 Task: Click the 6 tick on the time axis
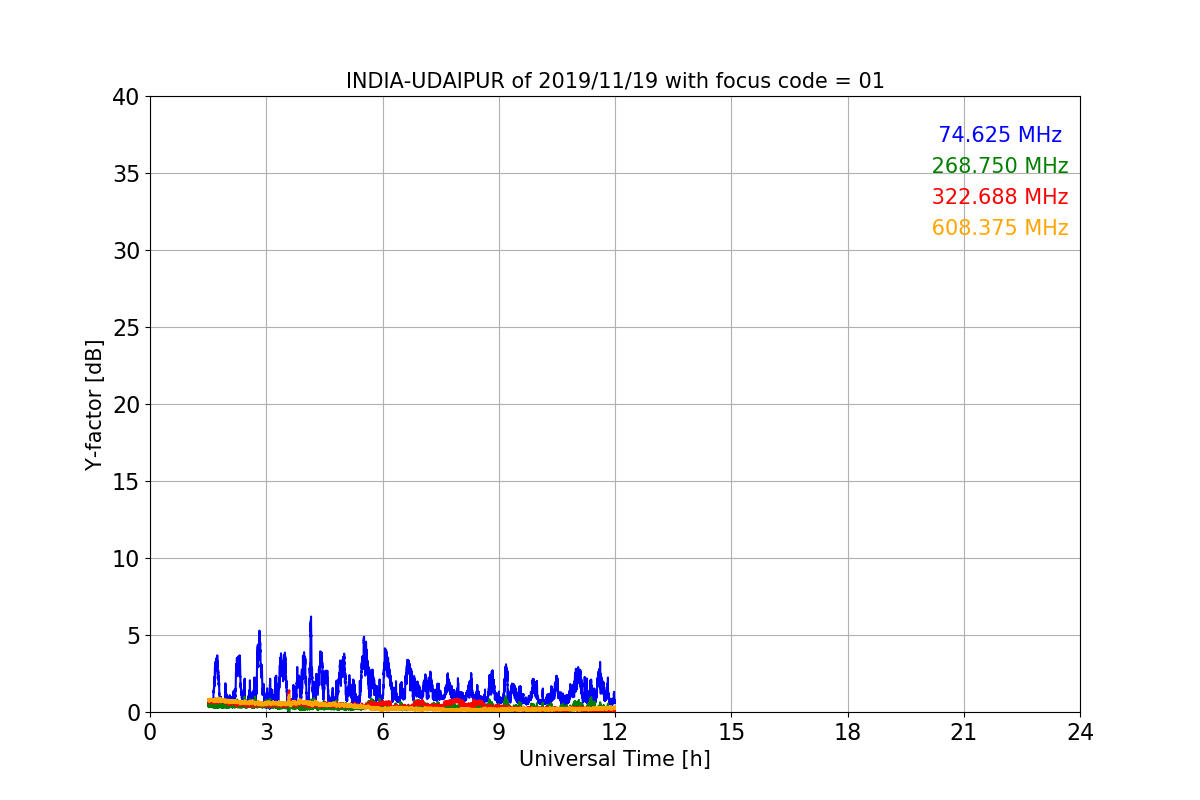[x=383, y=732]
